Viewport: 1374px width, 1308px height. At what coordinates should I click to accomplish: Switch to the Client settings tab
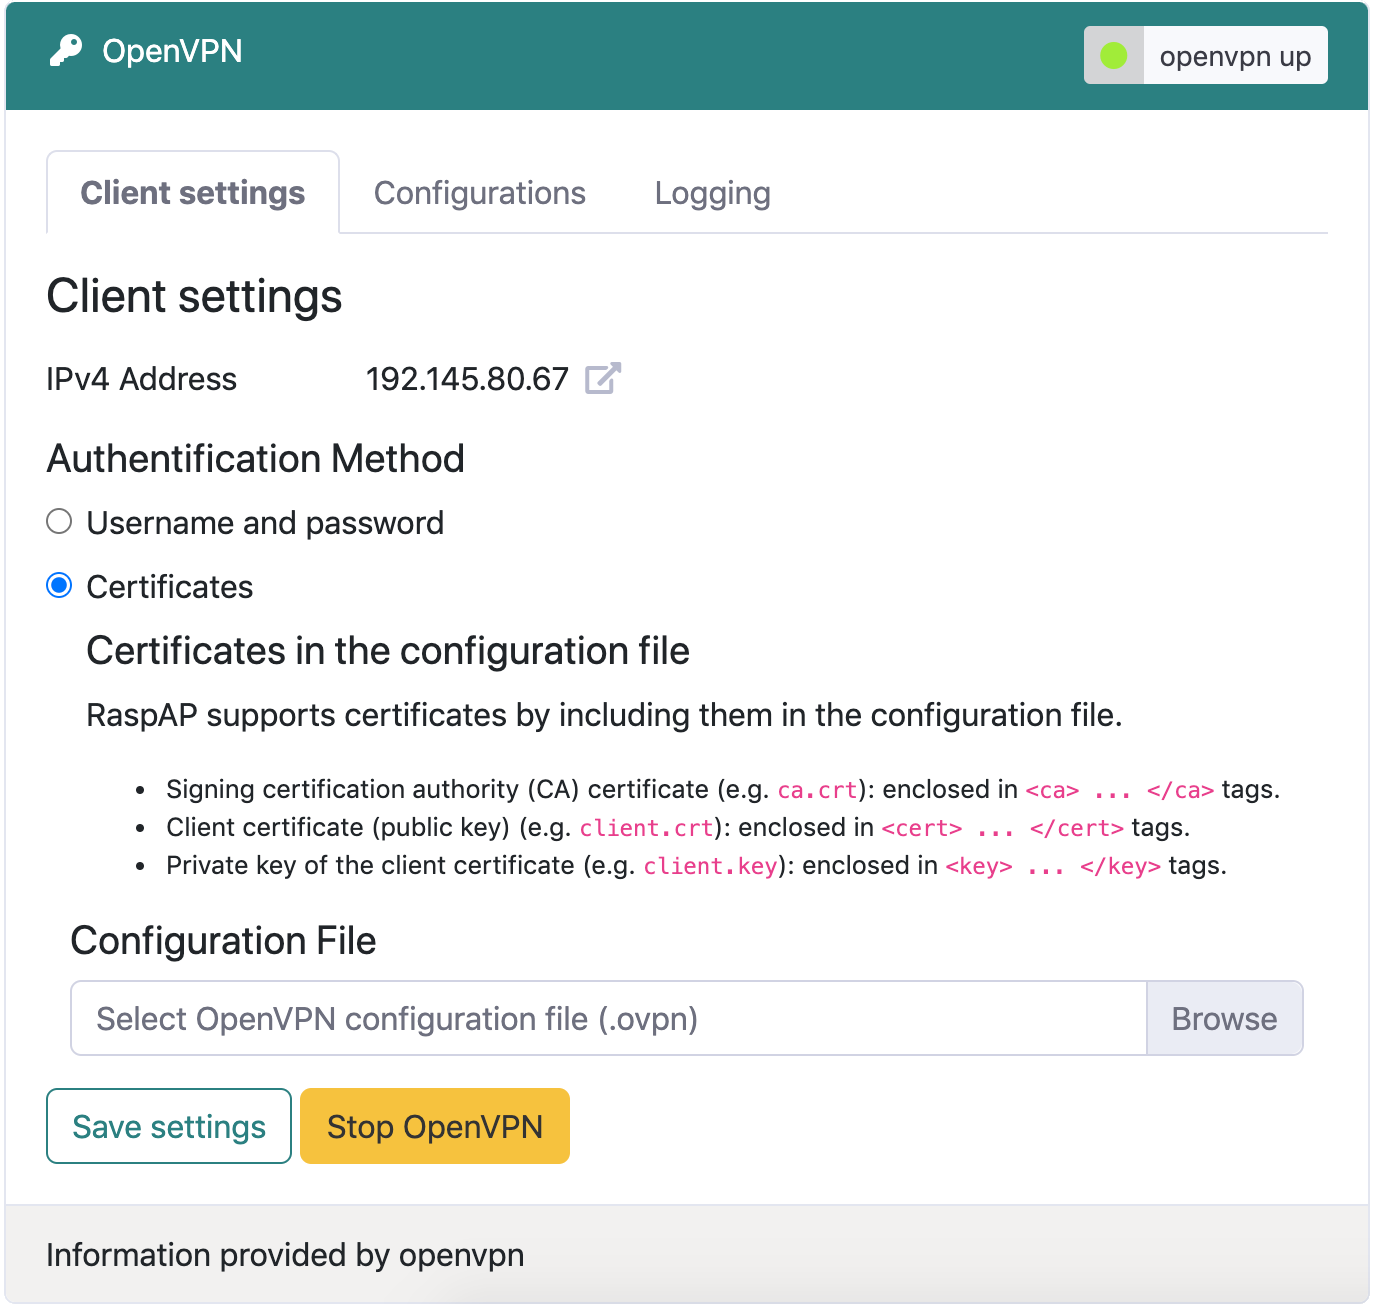tap(193, 193)
